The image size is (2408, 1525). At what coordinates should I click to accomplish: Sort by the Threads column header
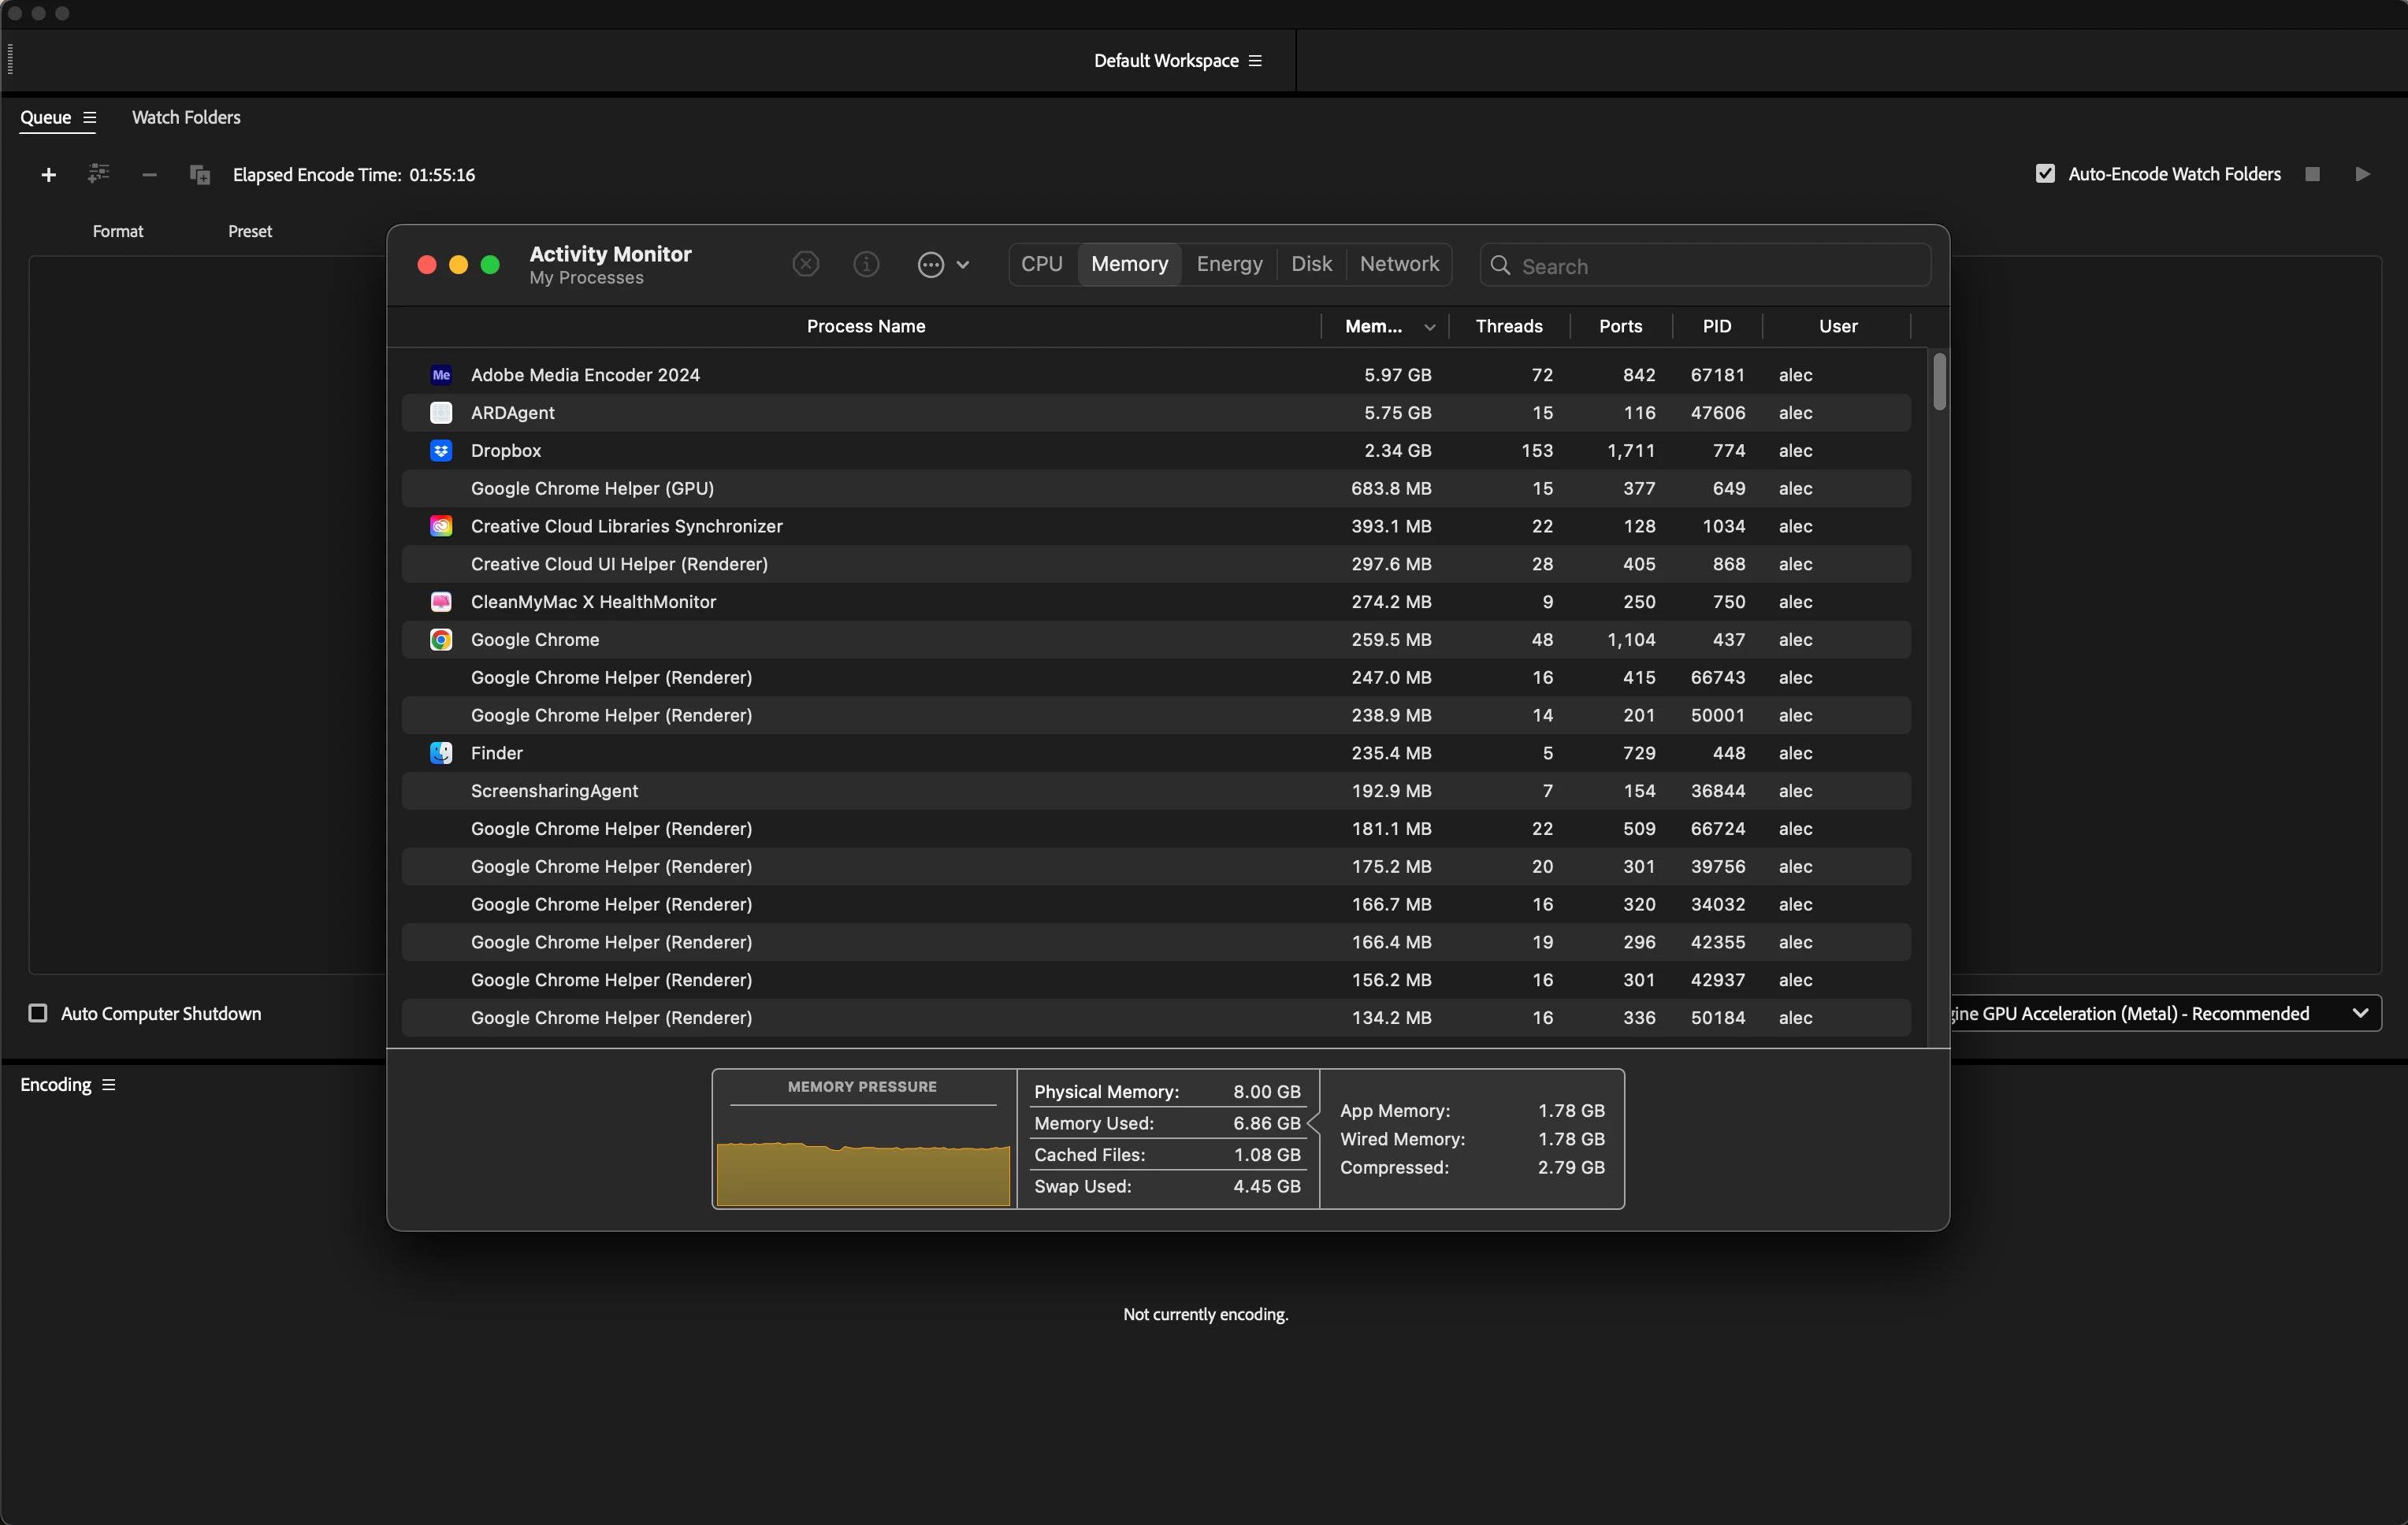click(1508, 326)
